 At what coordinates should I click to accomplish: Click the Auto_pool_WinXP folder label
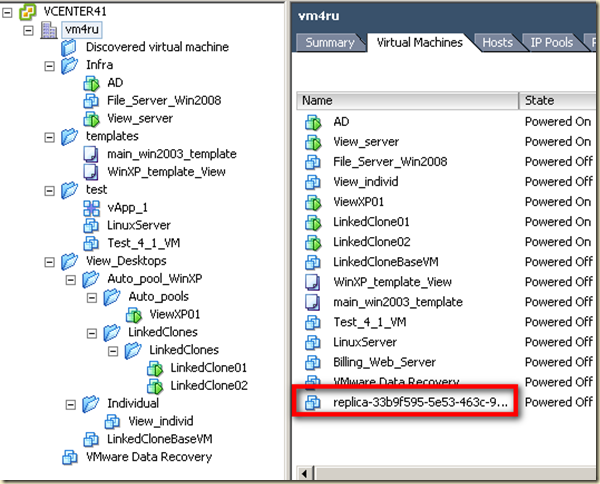(x=155, y=279)
